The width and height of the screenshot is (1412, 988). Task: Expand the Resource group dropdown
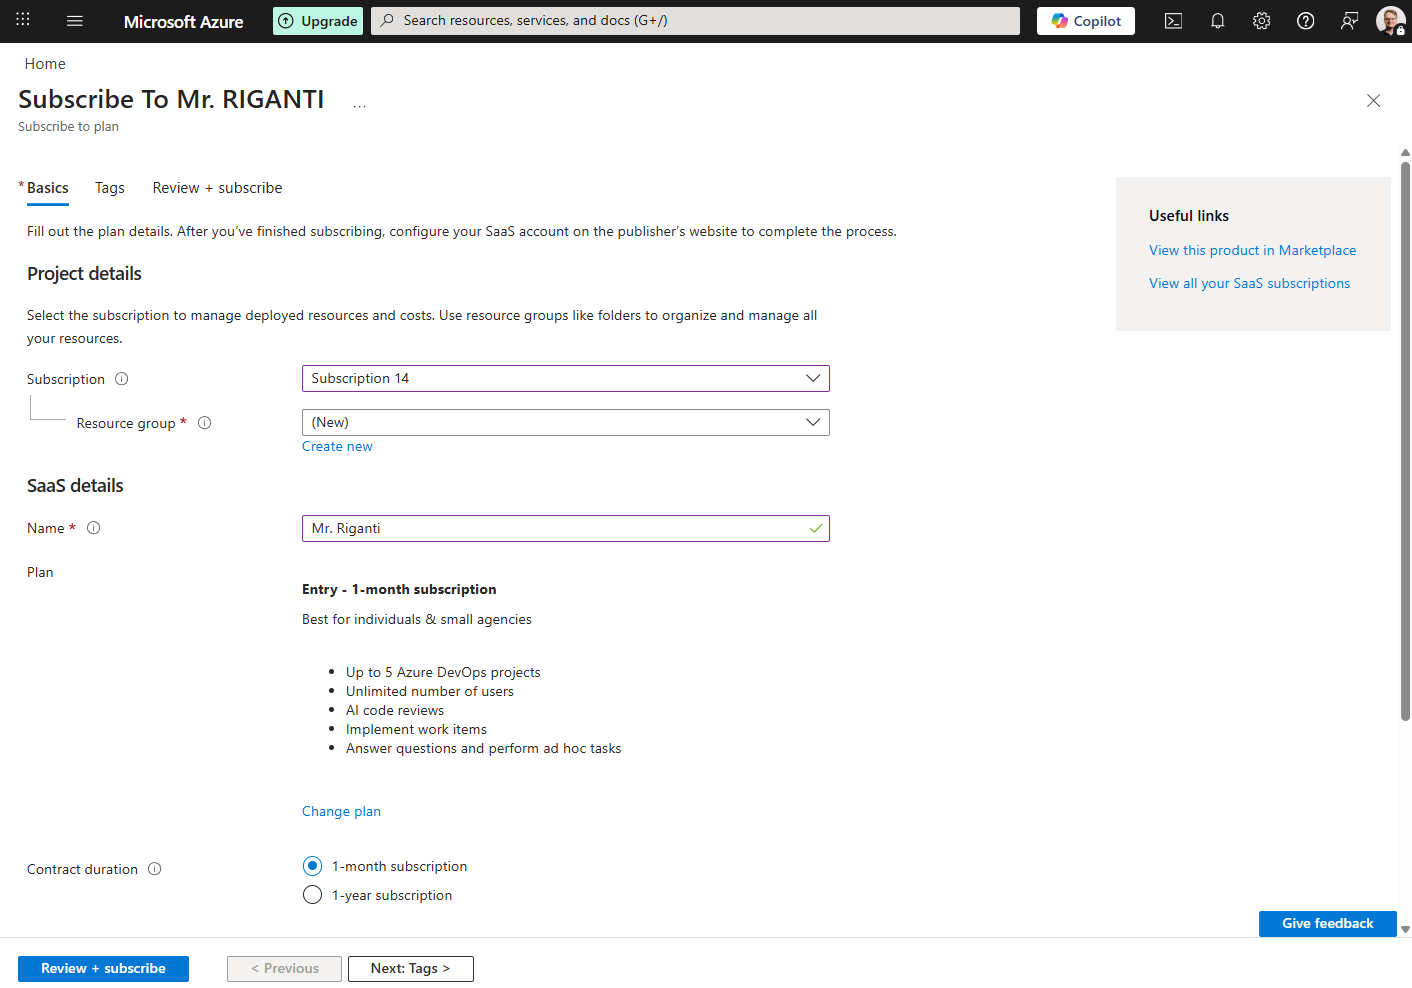[x=565, y=422]
